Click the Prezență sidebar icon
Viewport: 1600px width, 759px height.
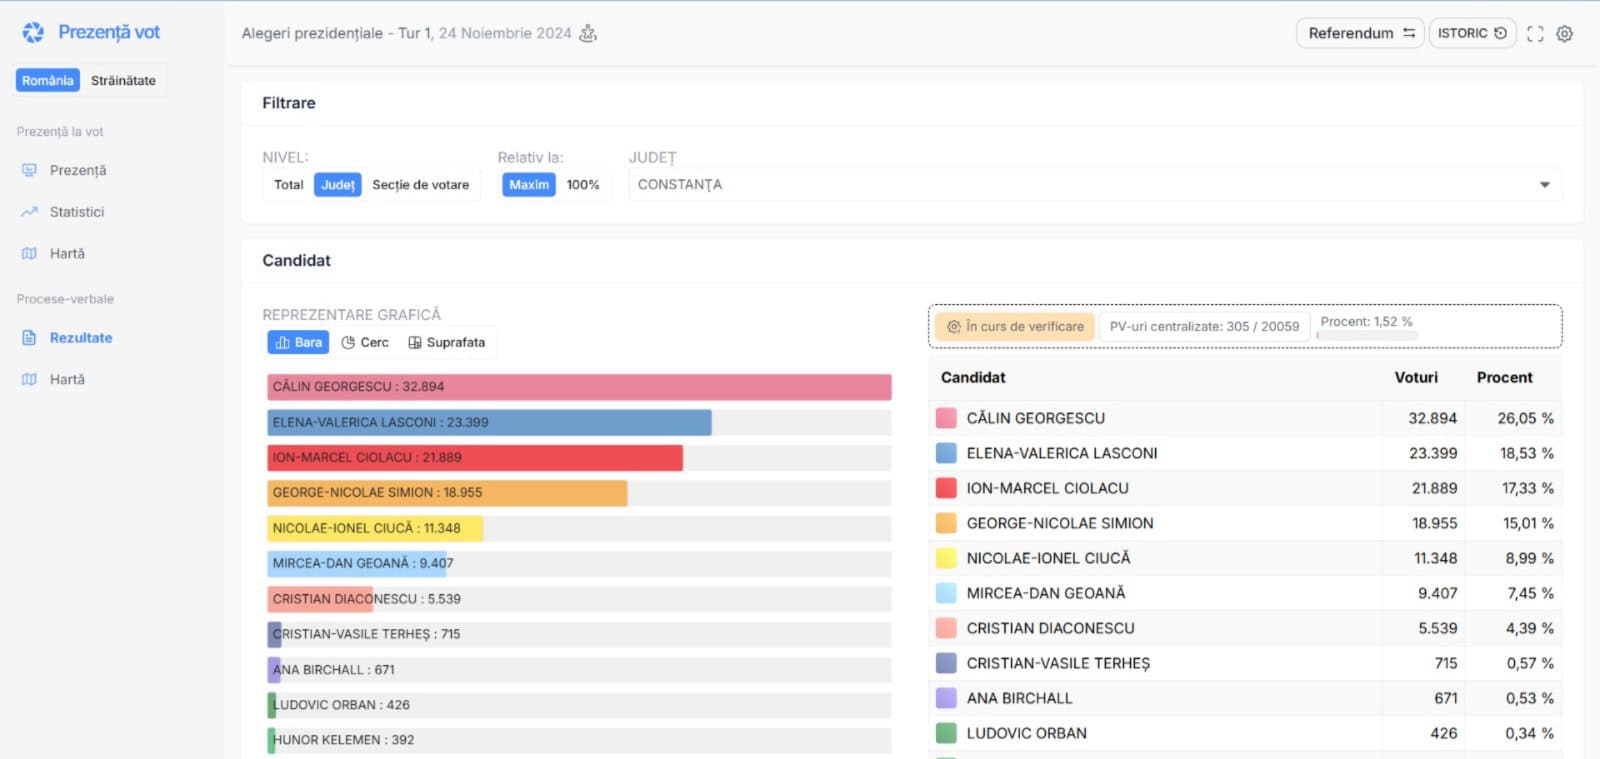point(29,170)
